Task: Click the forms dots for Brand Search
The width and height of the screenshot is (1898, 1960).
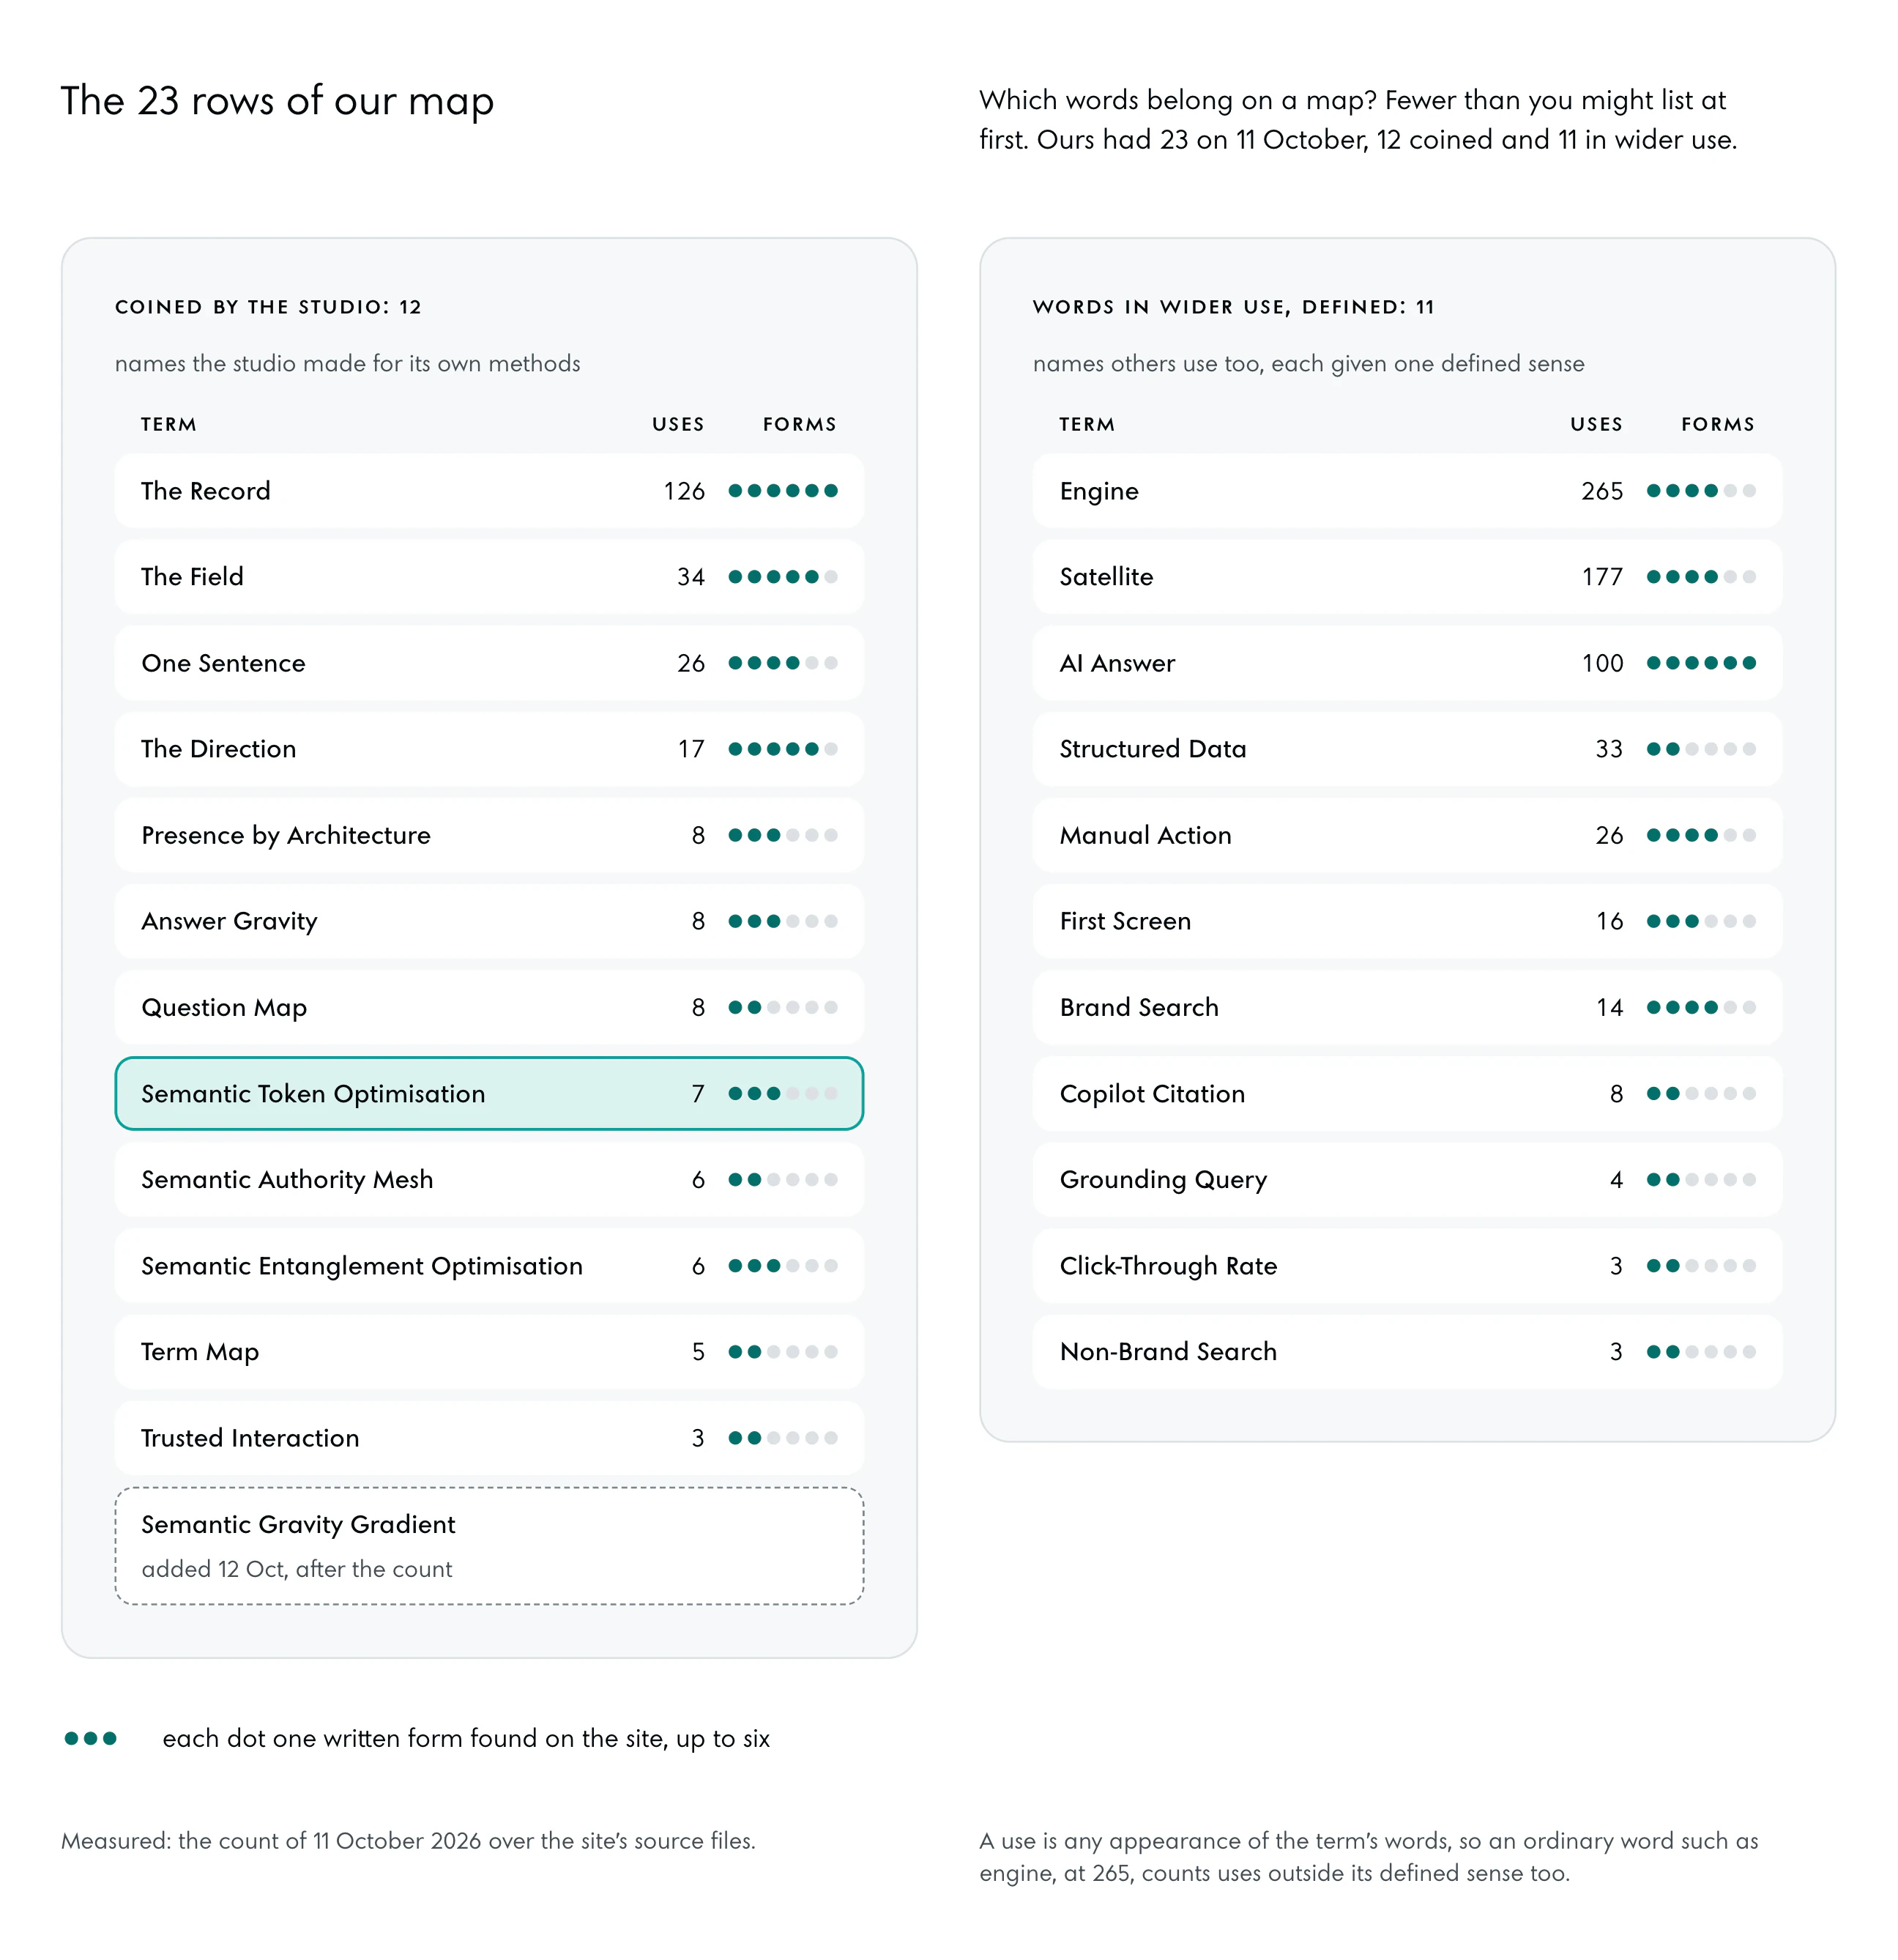Action: pyautogui.click(x=1701, y=1007)
